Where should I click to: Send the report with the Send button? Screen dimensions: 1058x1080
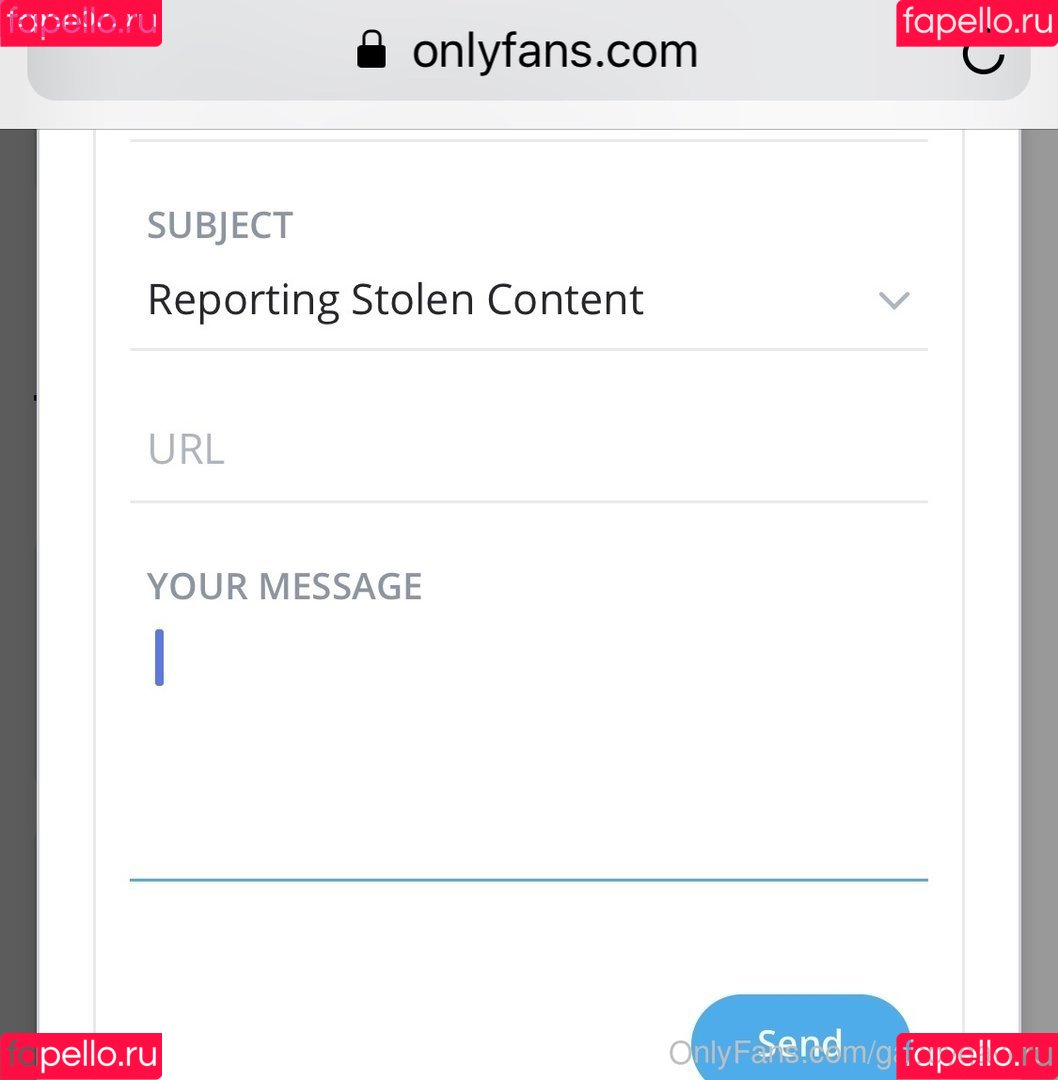coord(800,1037)
